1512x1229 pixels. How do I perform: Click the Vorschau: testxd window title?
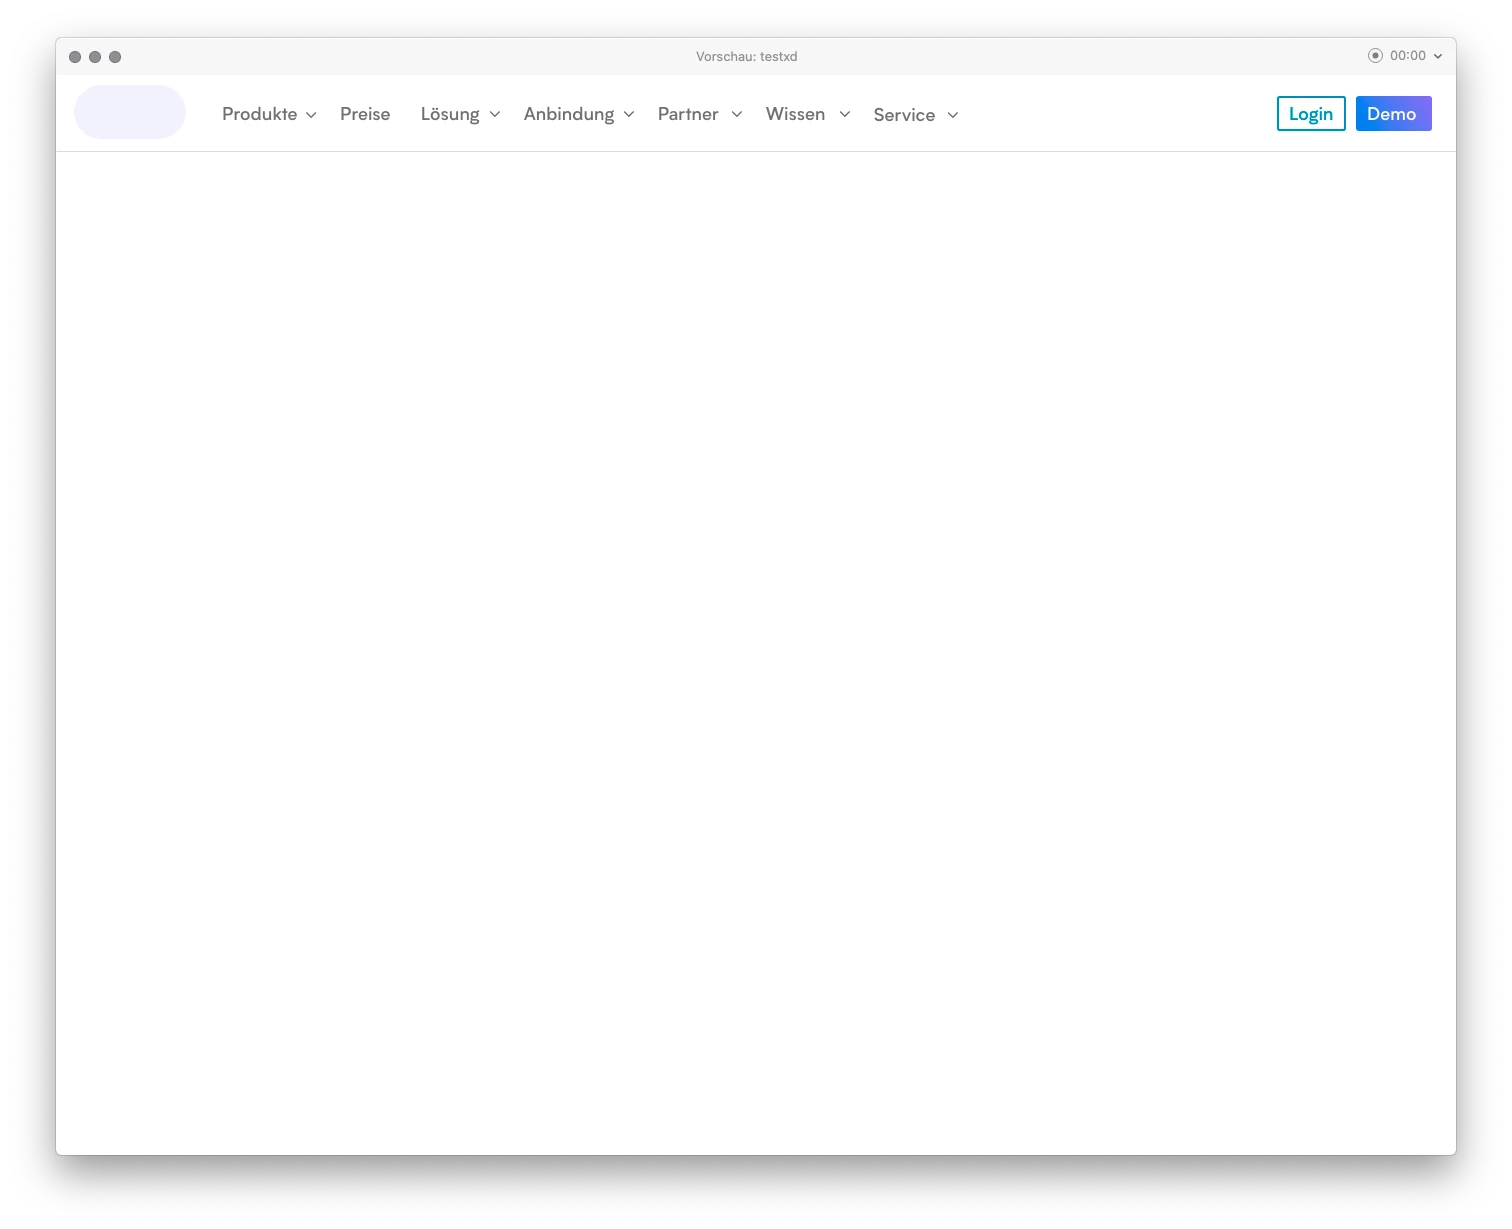(747, 57)
